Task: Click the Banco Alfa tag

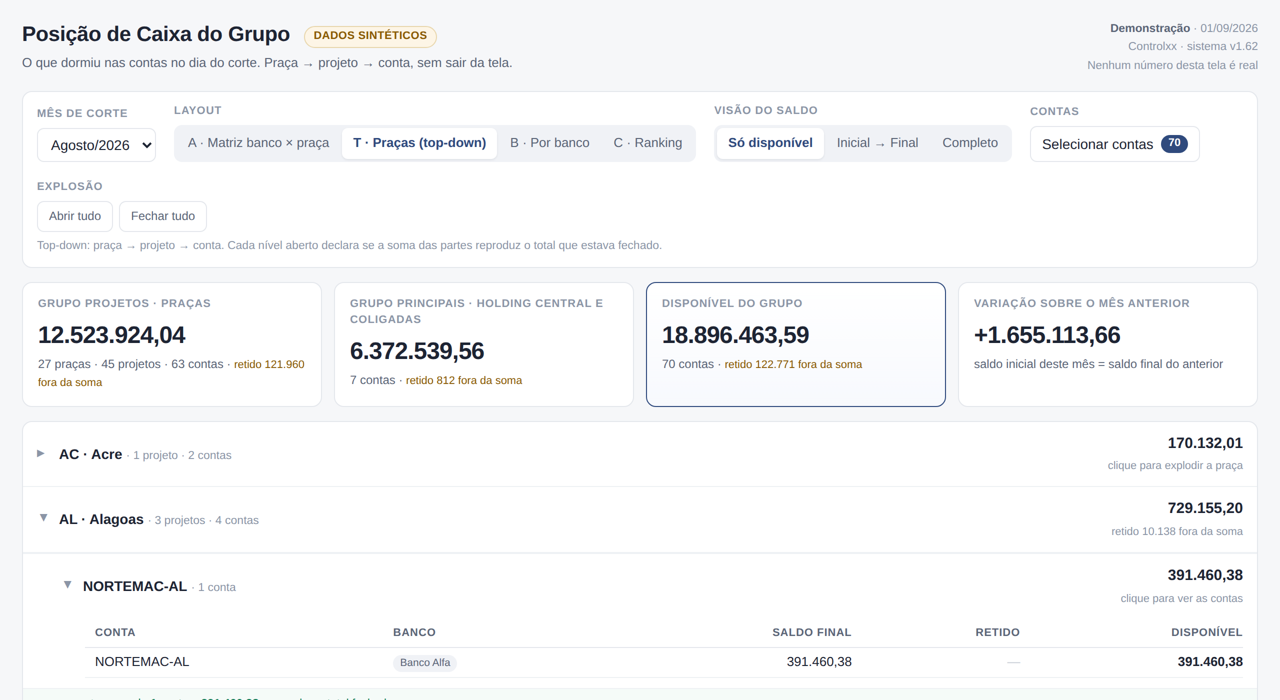Action: click(425, 662)
